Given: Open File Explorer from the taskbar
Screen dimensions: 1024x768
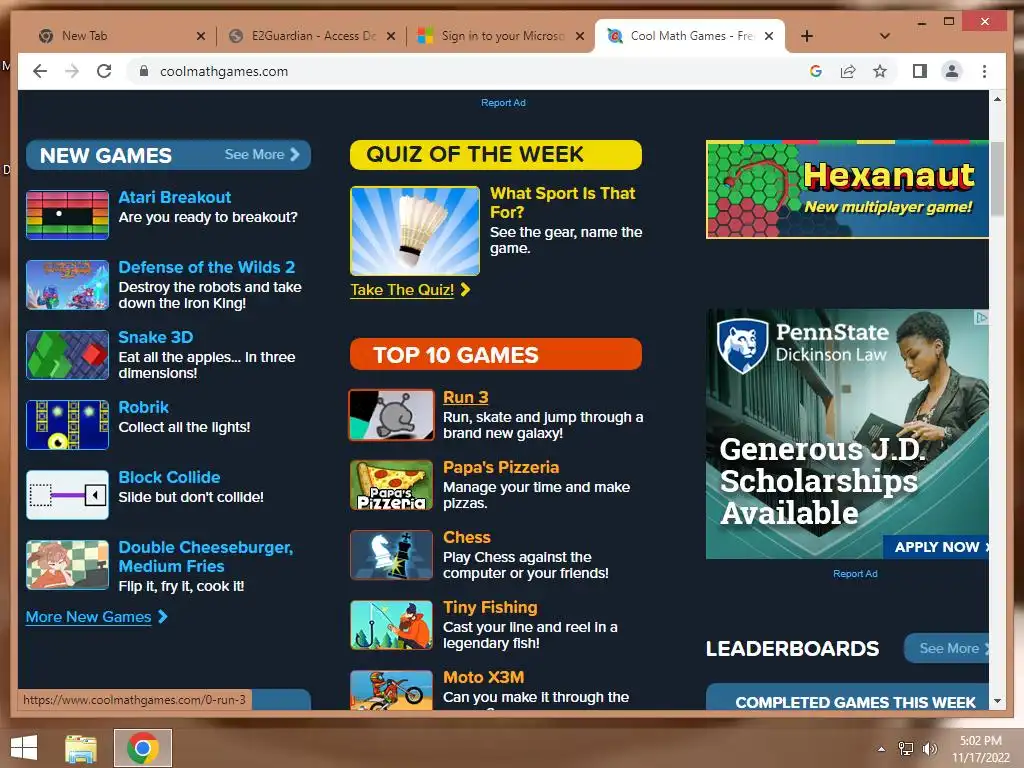Looking at the screenshot, I should pos(80,748).
